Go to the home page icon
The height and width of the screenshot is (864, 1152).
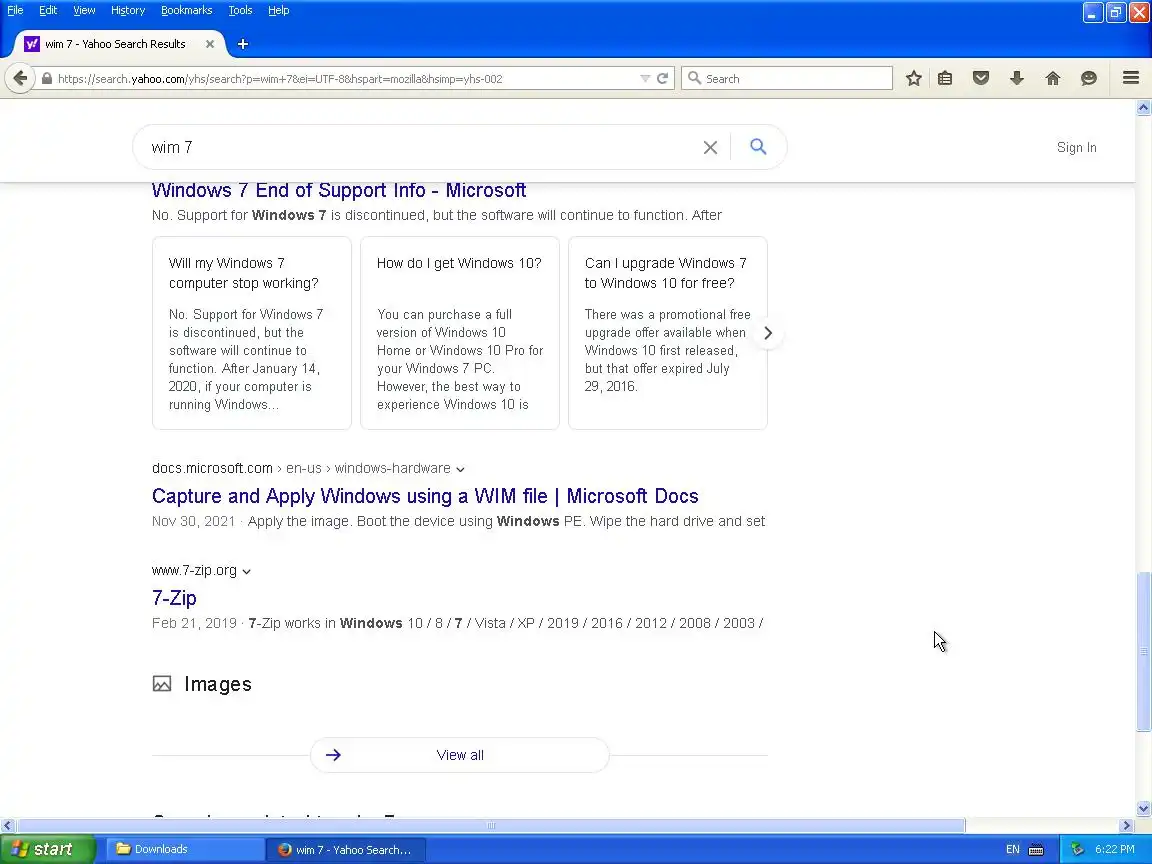(1053, 78)
